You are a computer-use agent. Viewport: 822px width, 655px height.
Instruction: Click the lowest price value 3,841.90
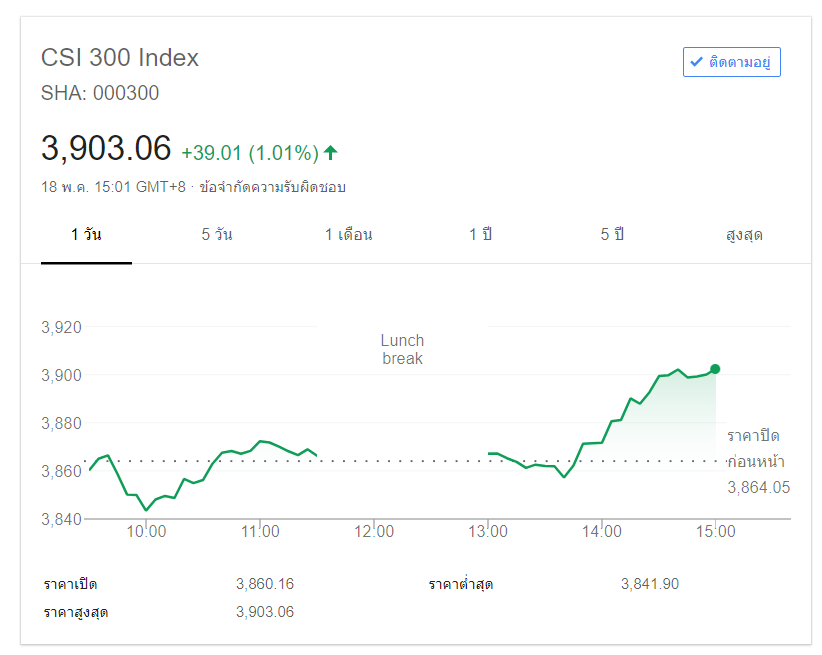[x=650, y=584]
